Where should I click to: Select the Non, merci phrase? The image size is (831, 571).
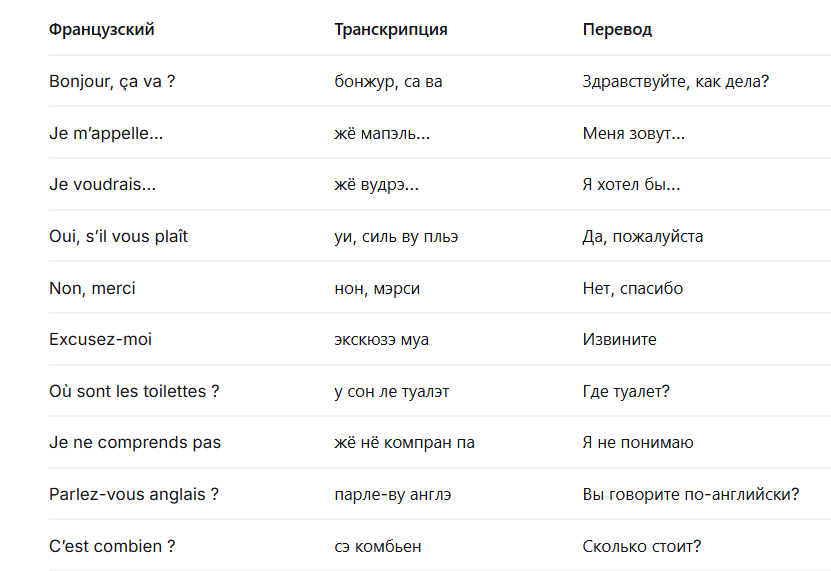[x=92, y=288]
